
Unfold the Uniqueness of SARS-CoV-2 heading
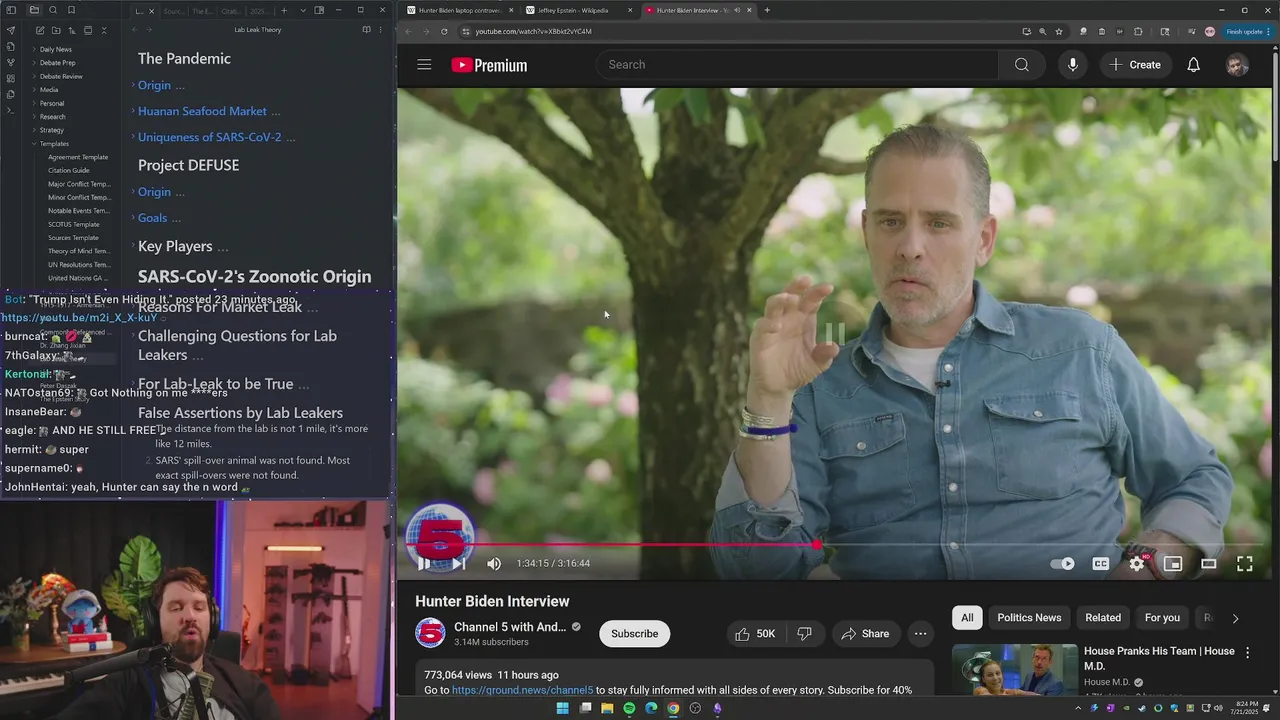point(133,137)
